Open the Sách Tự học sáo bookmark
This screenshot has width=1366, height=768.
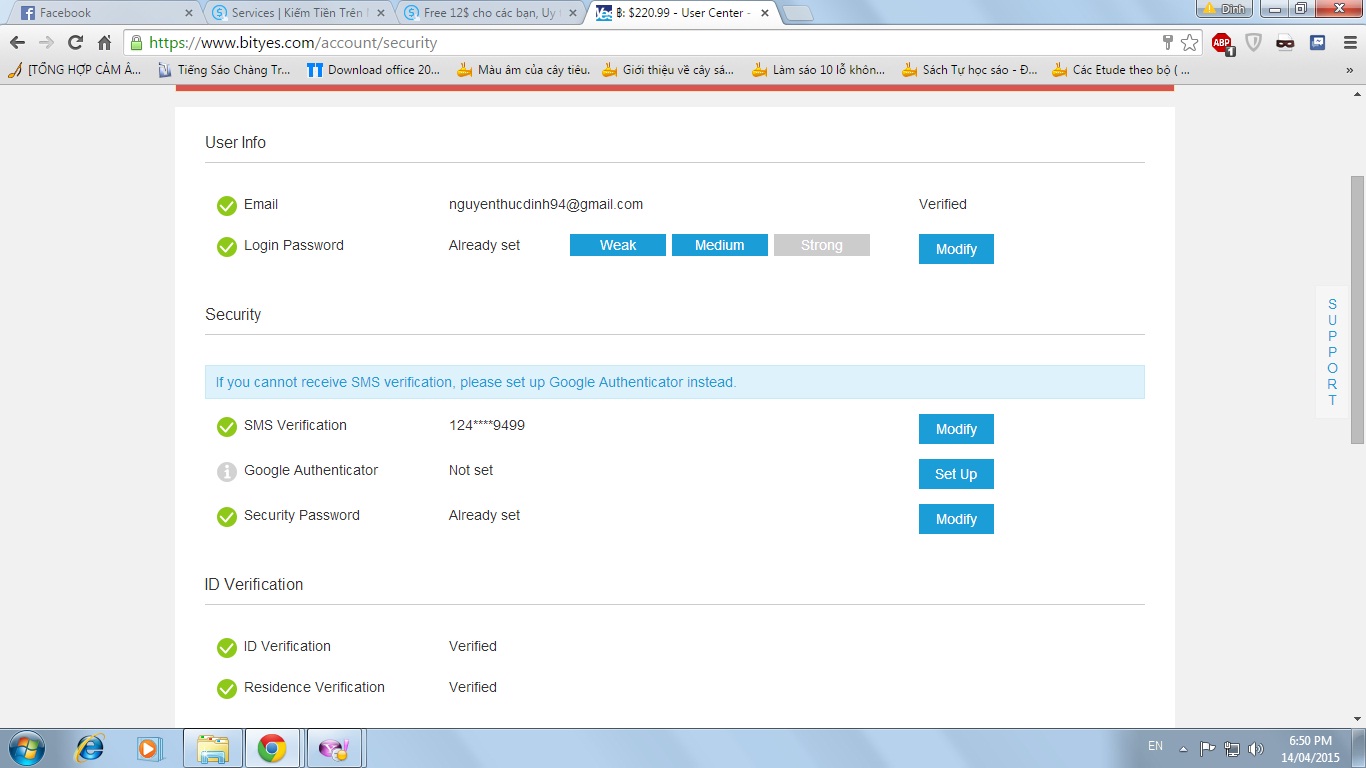(969, 70)
